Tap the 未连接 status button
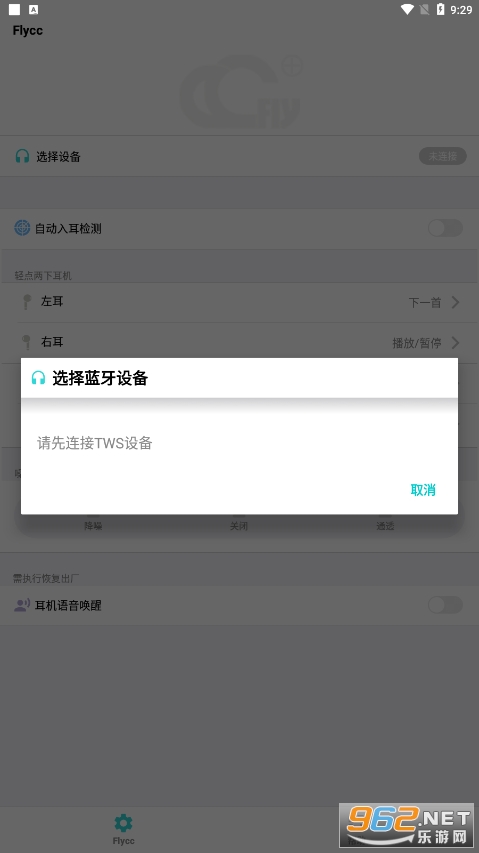479x853 pixels. [443, 156]
